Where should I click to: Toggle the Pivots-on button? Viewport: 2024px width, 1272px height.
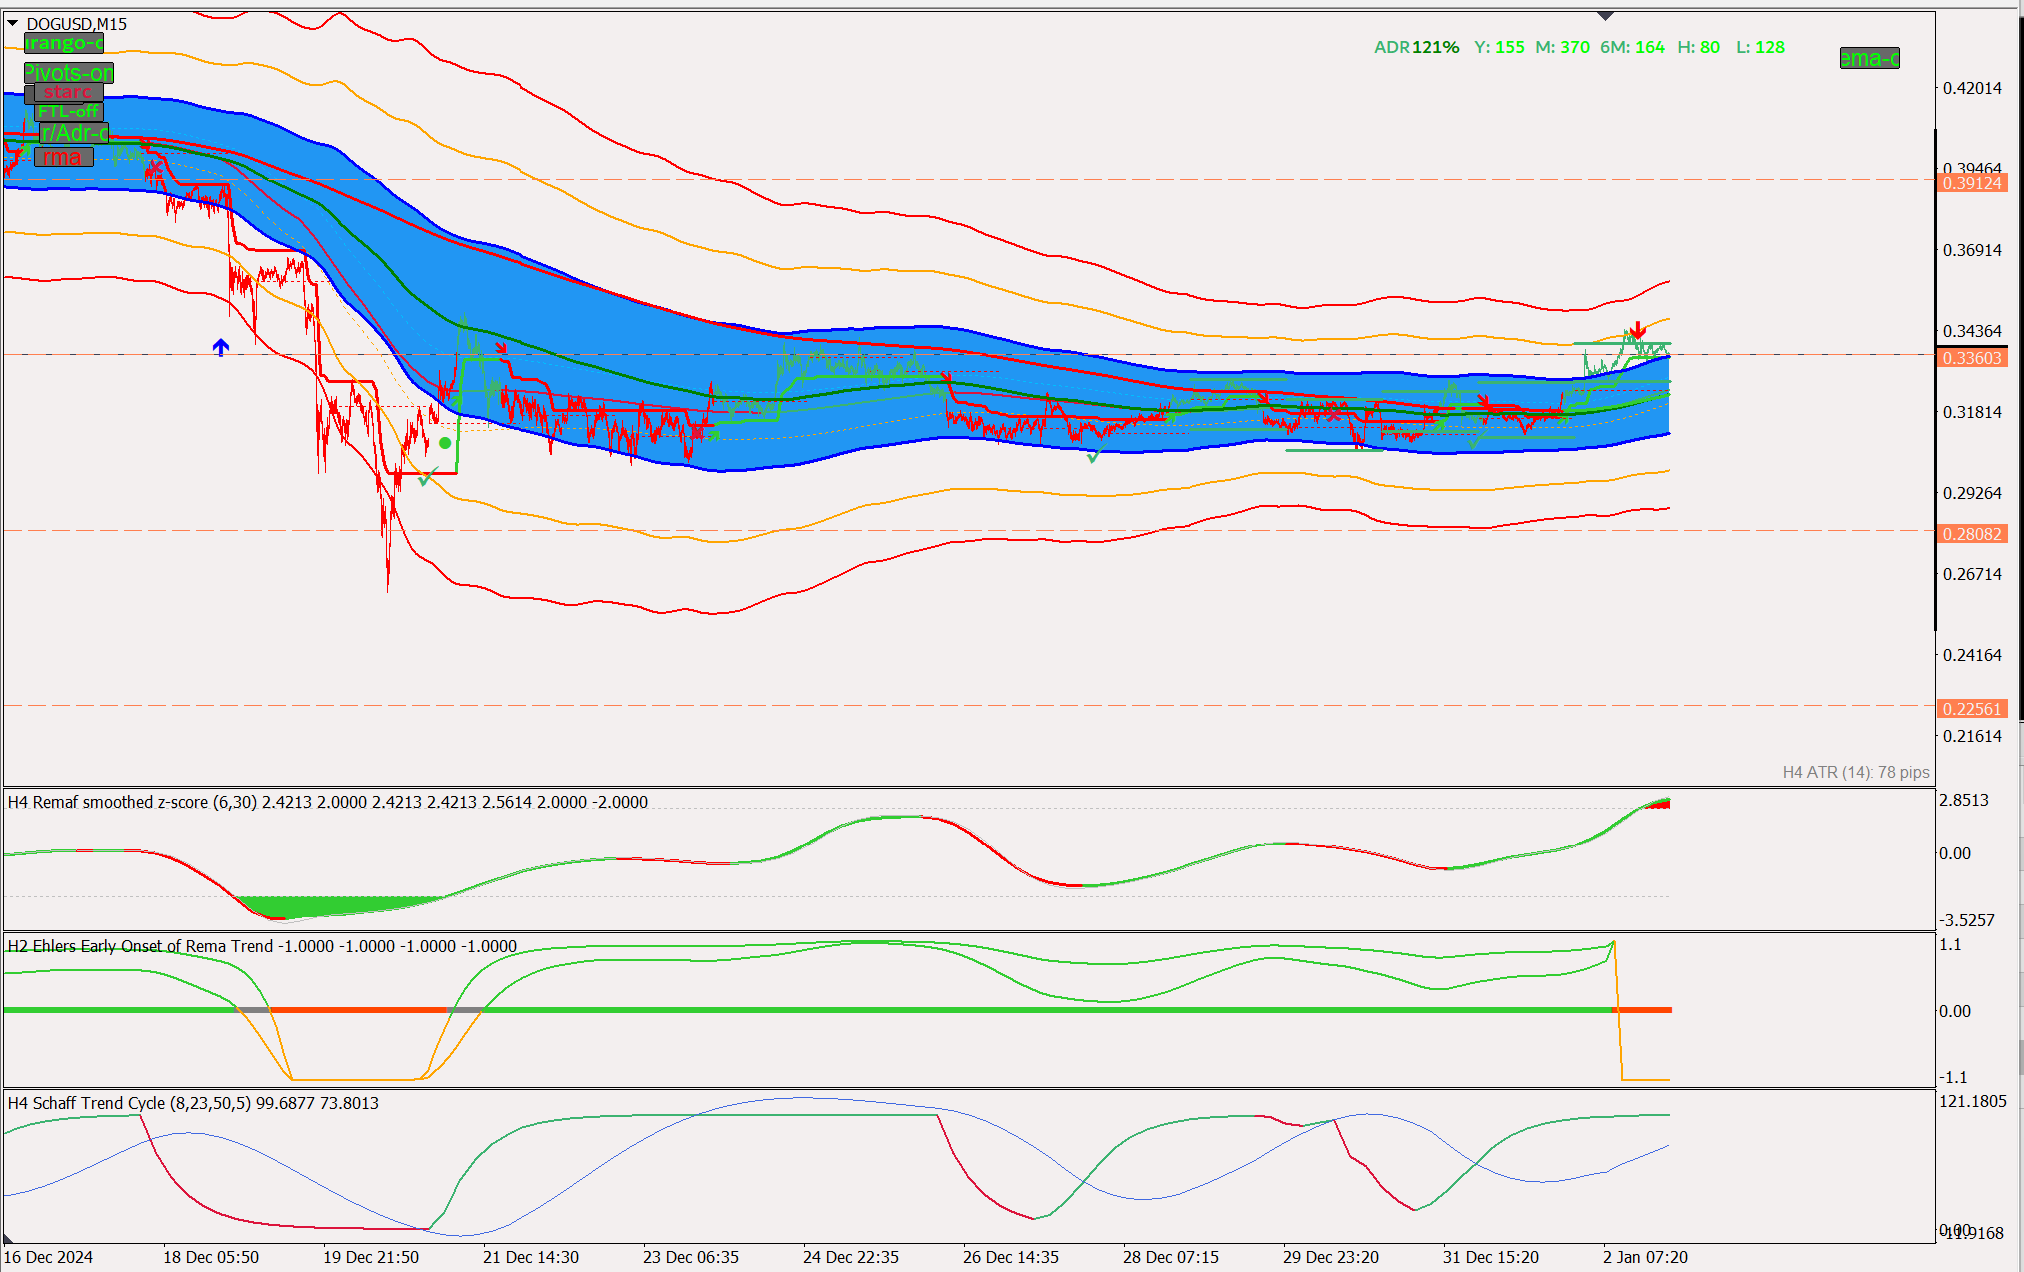(x=68, y=73)
